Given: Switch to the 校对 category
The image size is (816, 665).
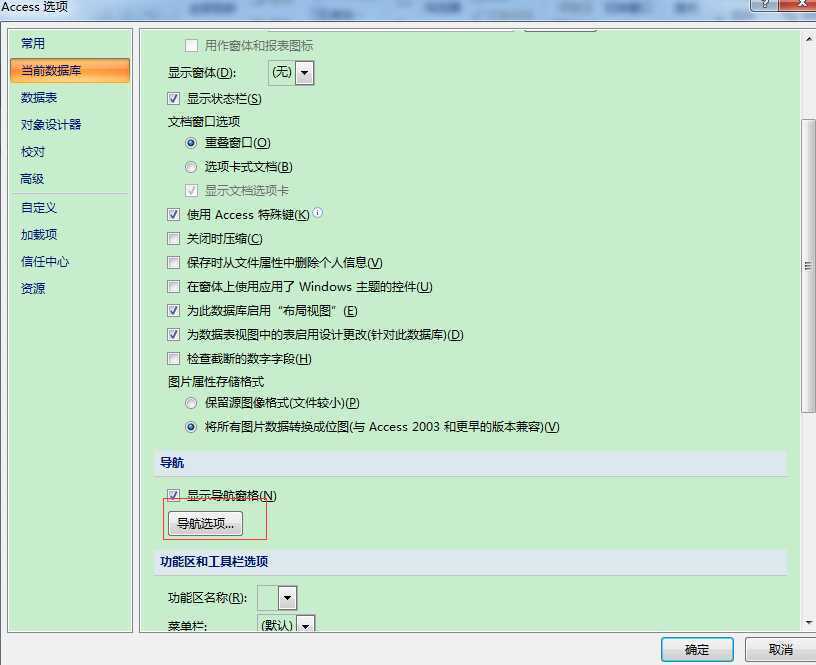Looking at the screenshot, I should [x=33, y=151].
